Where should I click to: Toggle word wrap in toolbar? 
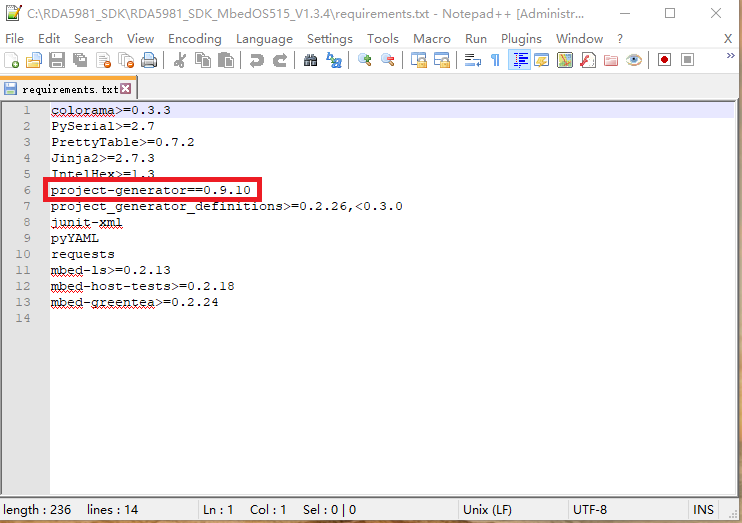(x=472, y=60)
